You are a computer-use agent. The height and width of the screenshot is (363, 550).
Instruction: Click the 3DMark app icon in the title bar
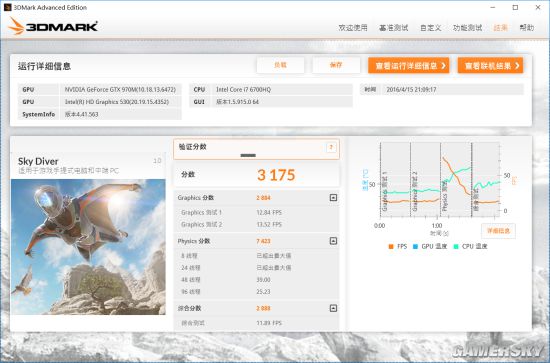[x=7, y=7]
